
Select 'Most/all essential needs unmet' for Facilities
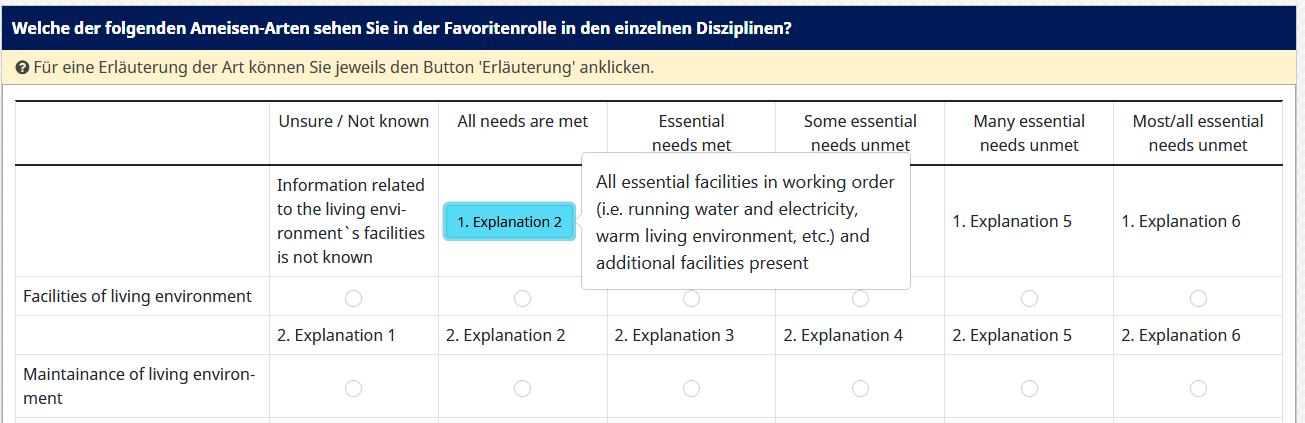click(x=1198, y=298)
